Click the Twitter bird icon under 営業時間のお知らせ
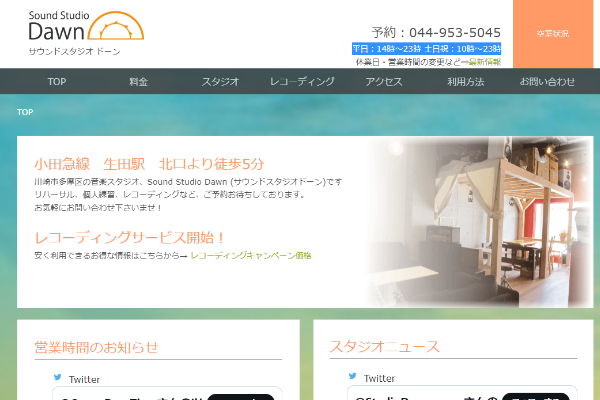This screenshot has width=600, height=400. click(x=58, y=377)
